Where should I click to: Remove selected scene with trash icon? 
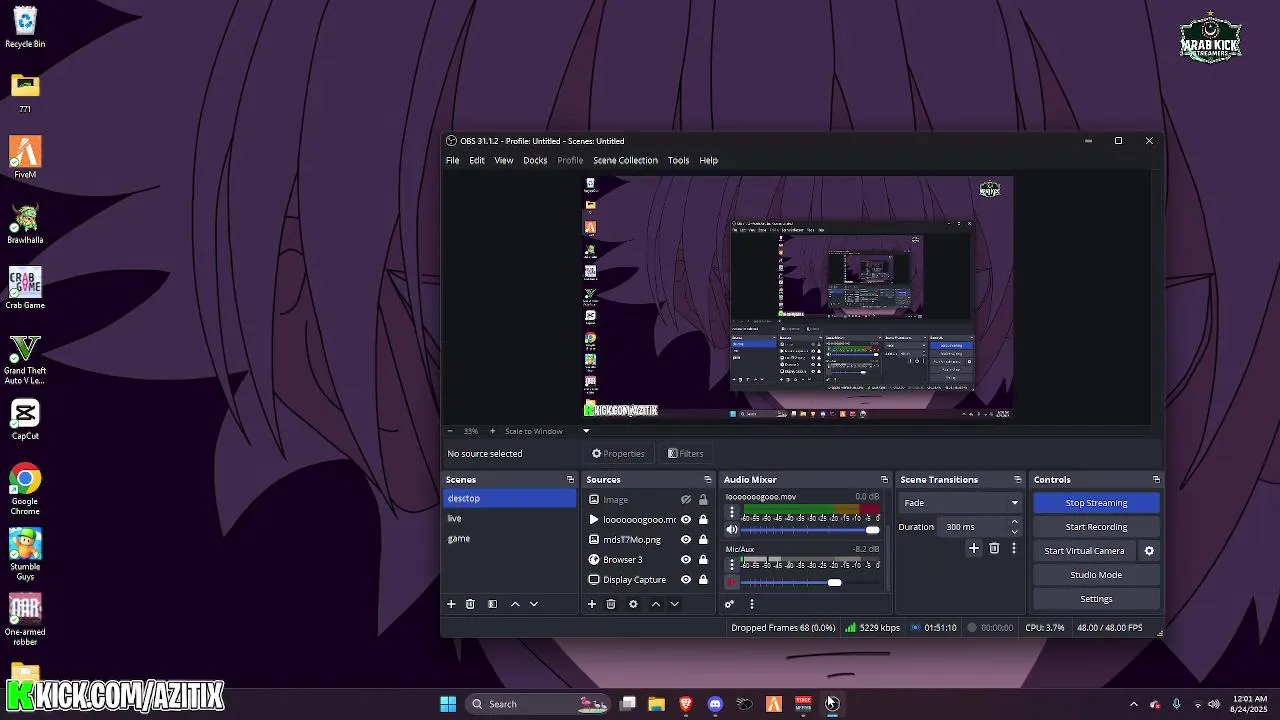click(470, 604)
